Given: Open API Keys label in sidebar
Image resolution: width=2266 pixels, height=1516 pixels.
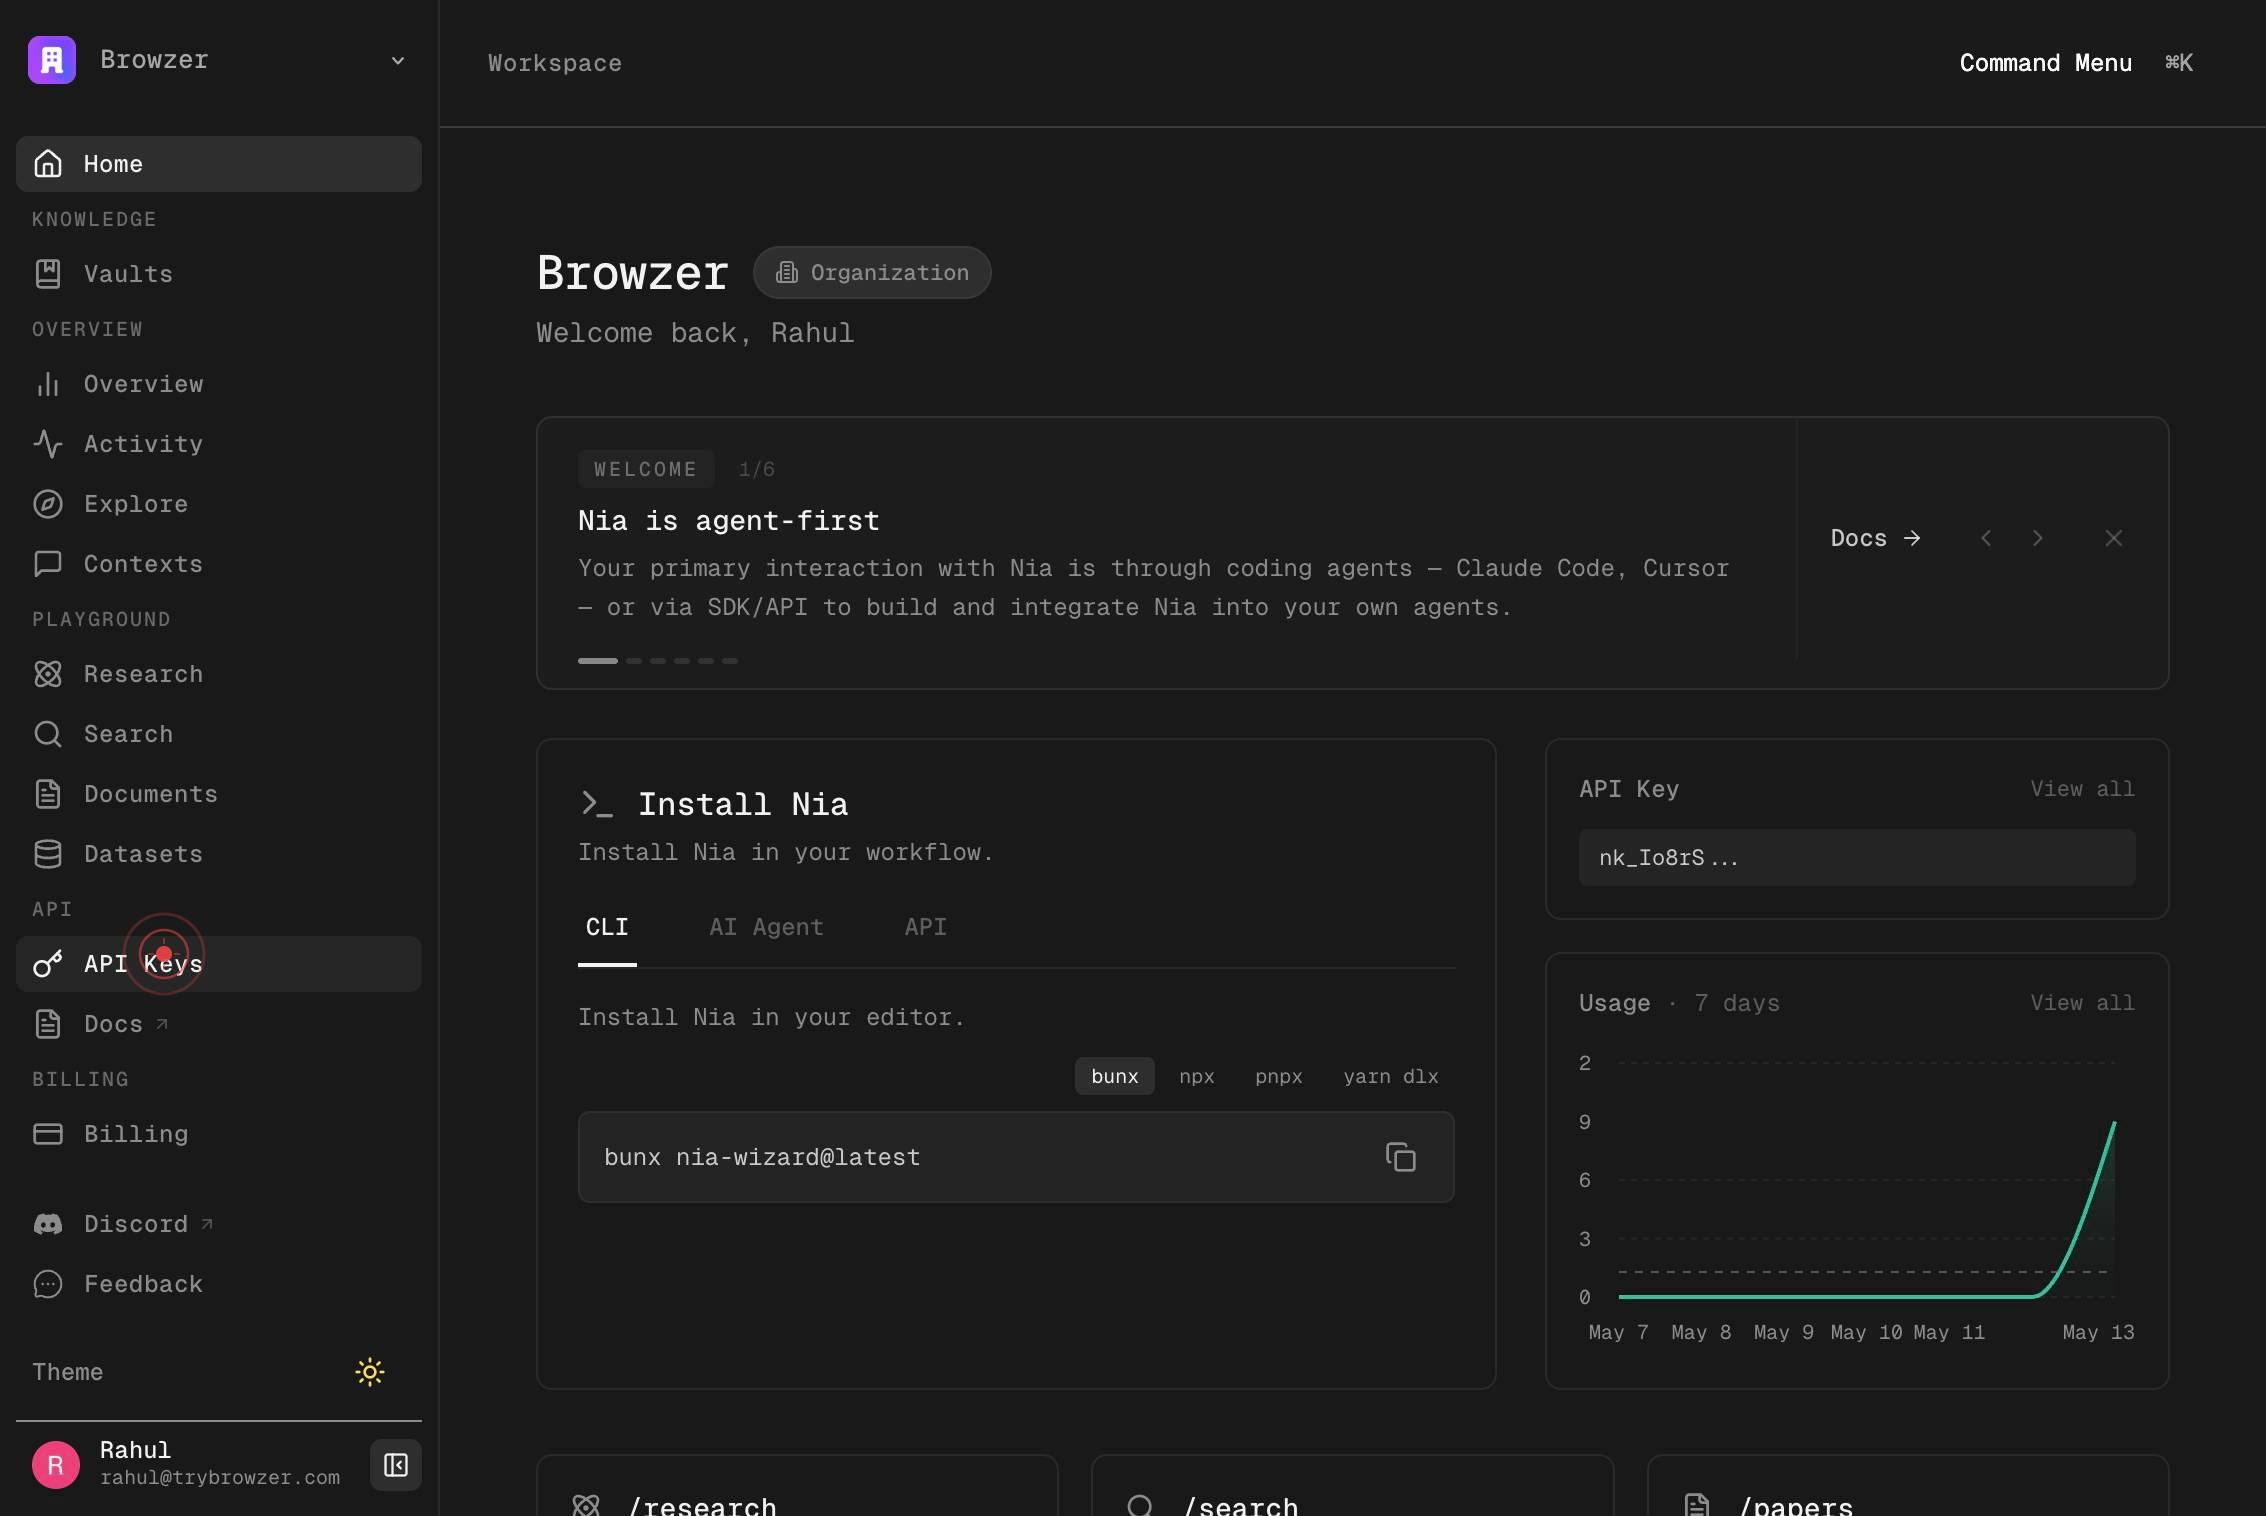Looking at the screenshot, I should pyautogui.click(x=143, y=964).
